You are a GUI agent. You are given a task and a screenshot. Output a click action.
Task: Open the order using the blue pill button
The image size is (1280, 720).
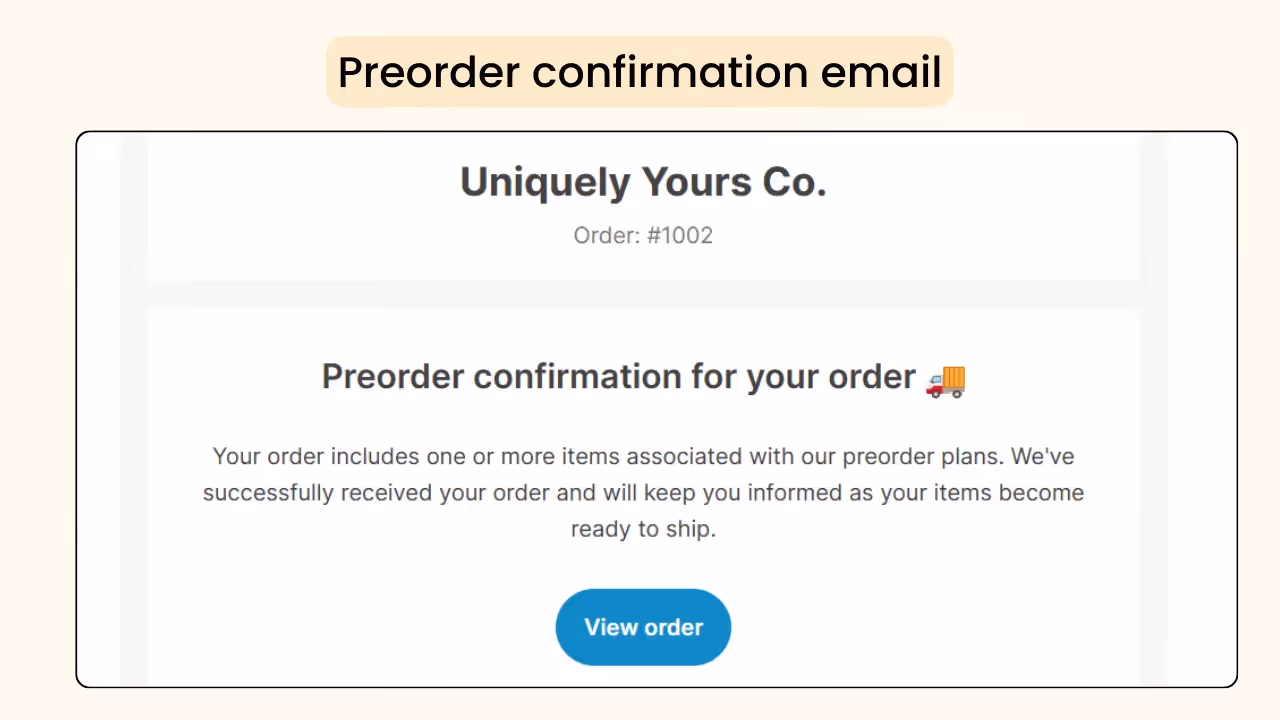643,627
